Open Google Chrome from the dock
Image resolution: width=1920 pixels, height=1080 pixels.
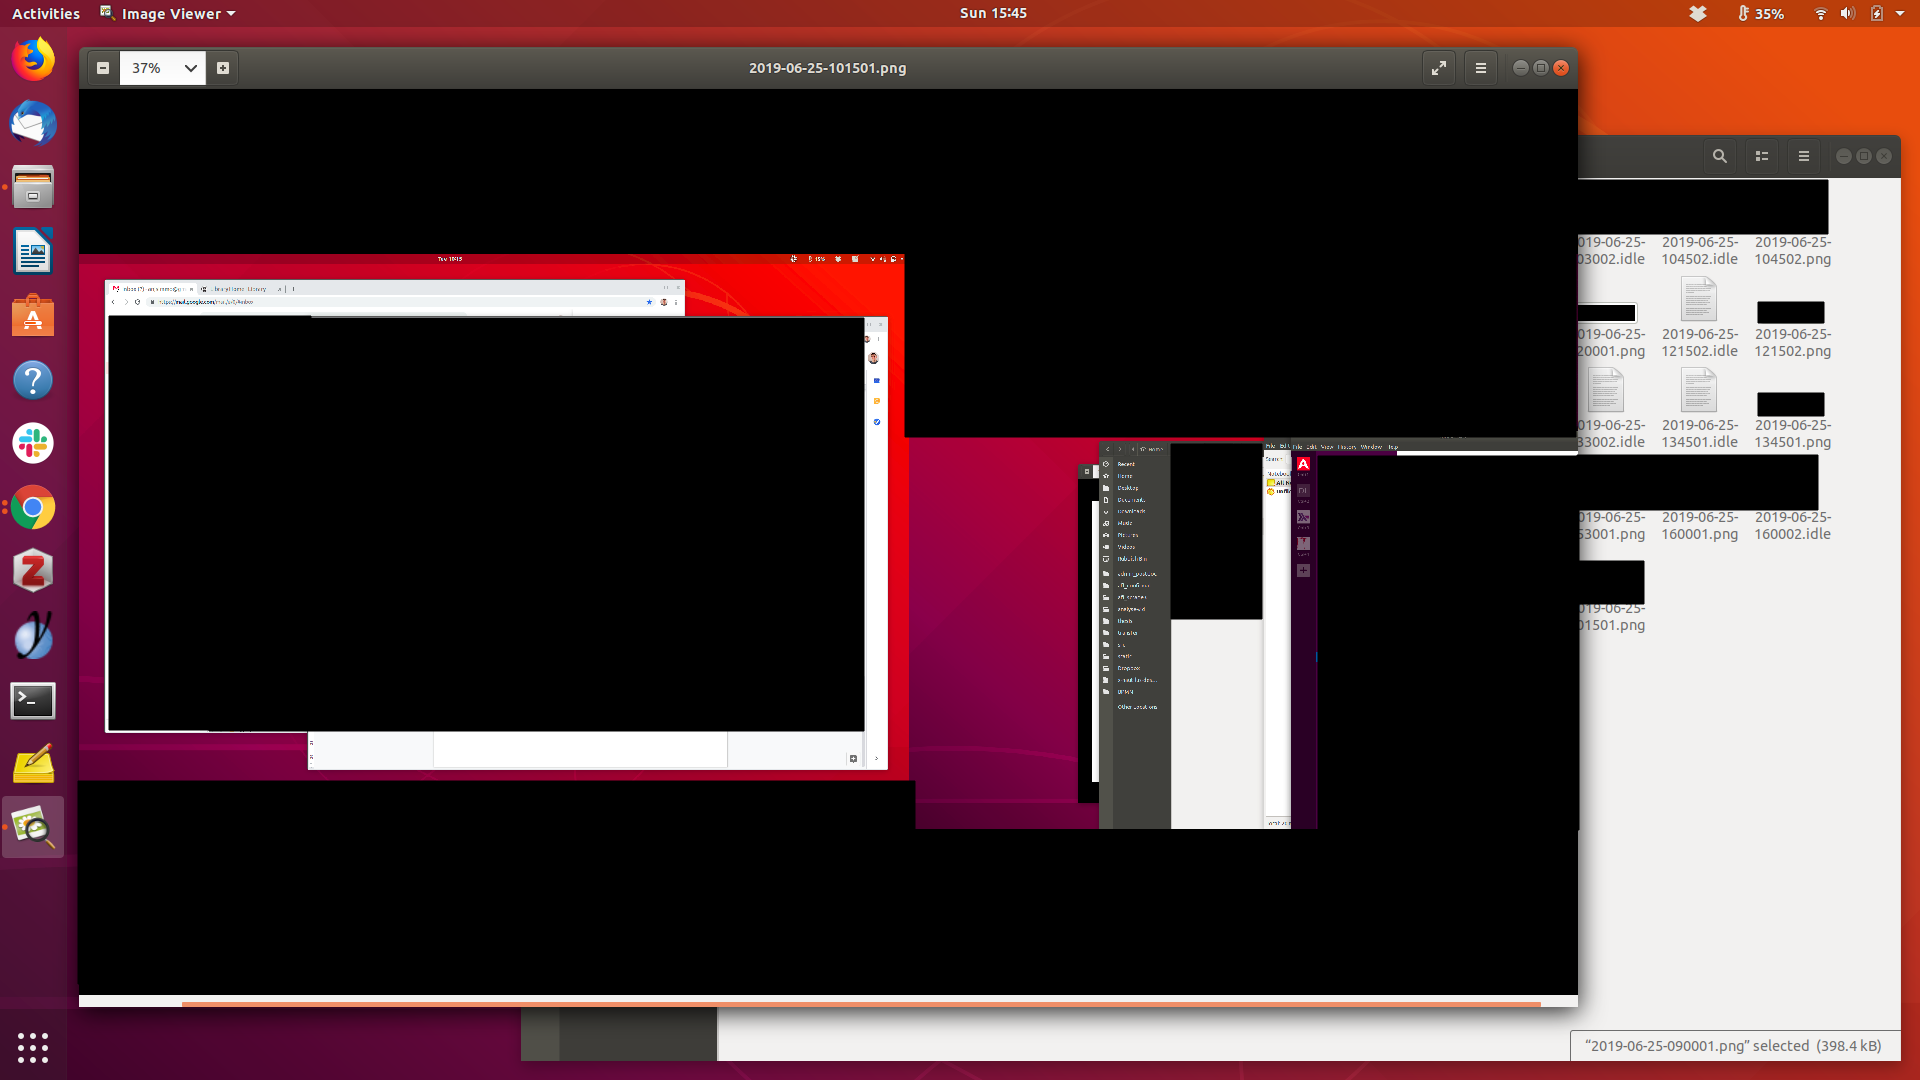point(33,508)
